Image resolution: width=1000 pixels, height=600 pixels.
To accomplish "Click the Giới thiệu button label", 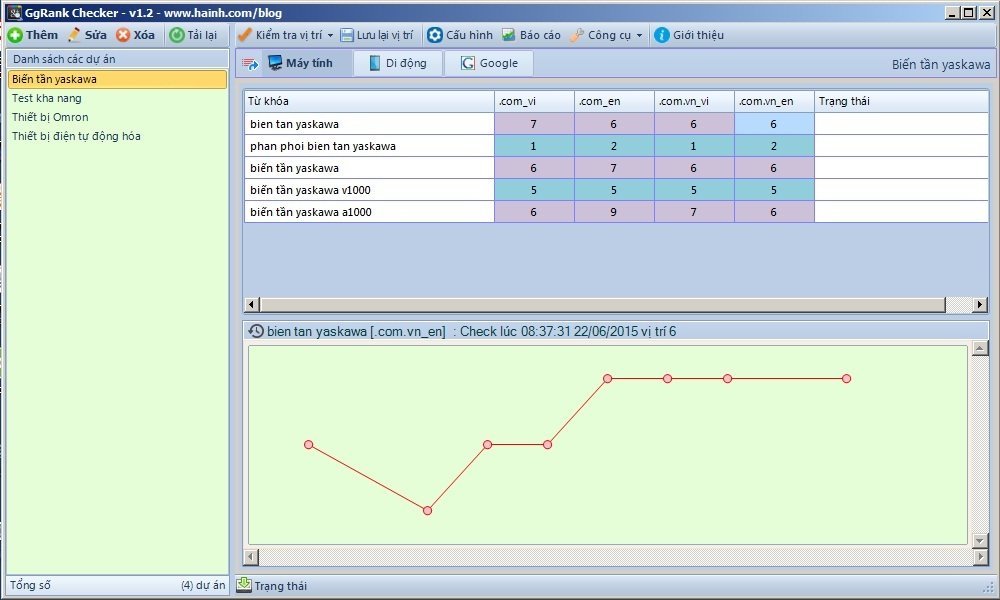I will tap(698, 35).
